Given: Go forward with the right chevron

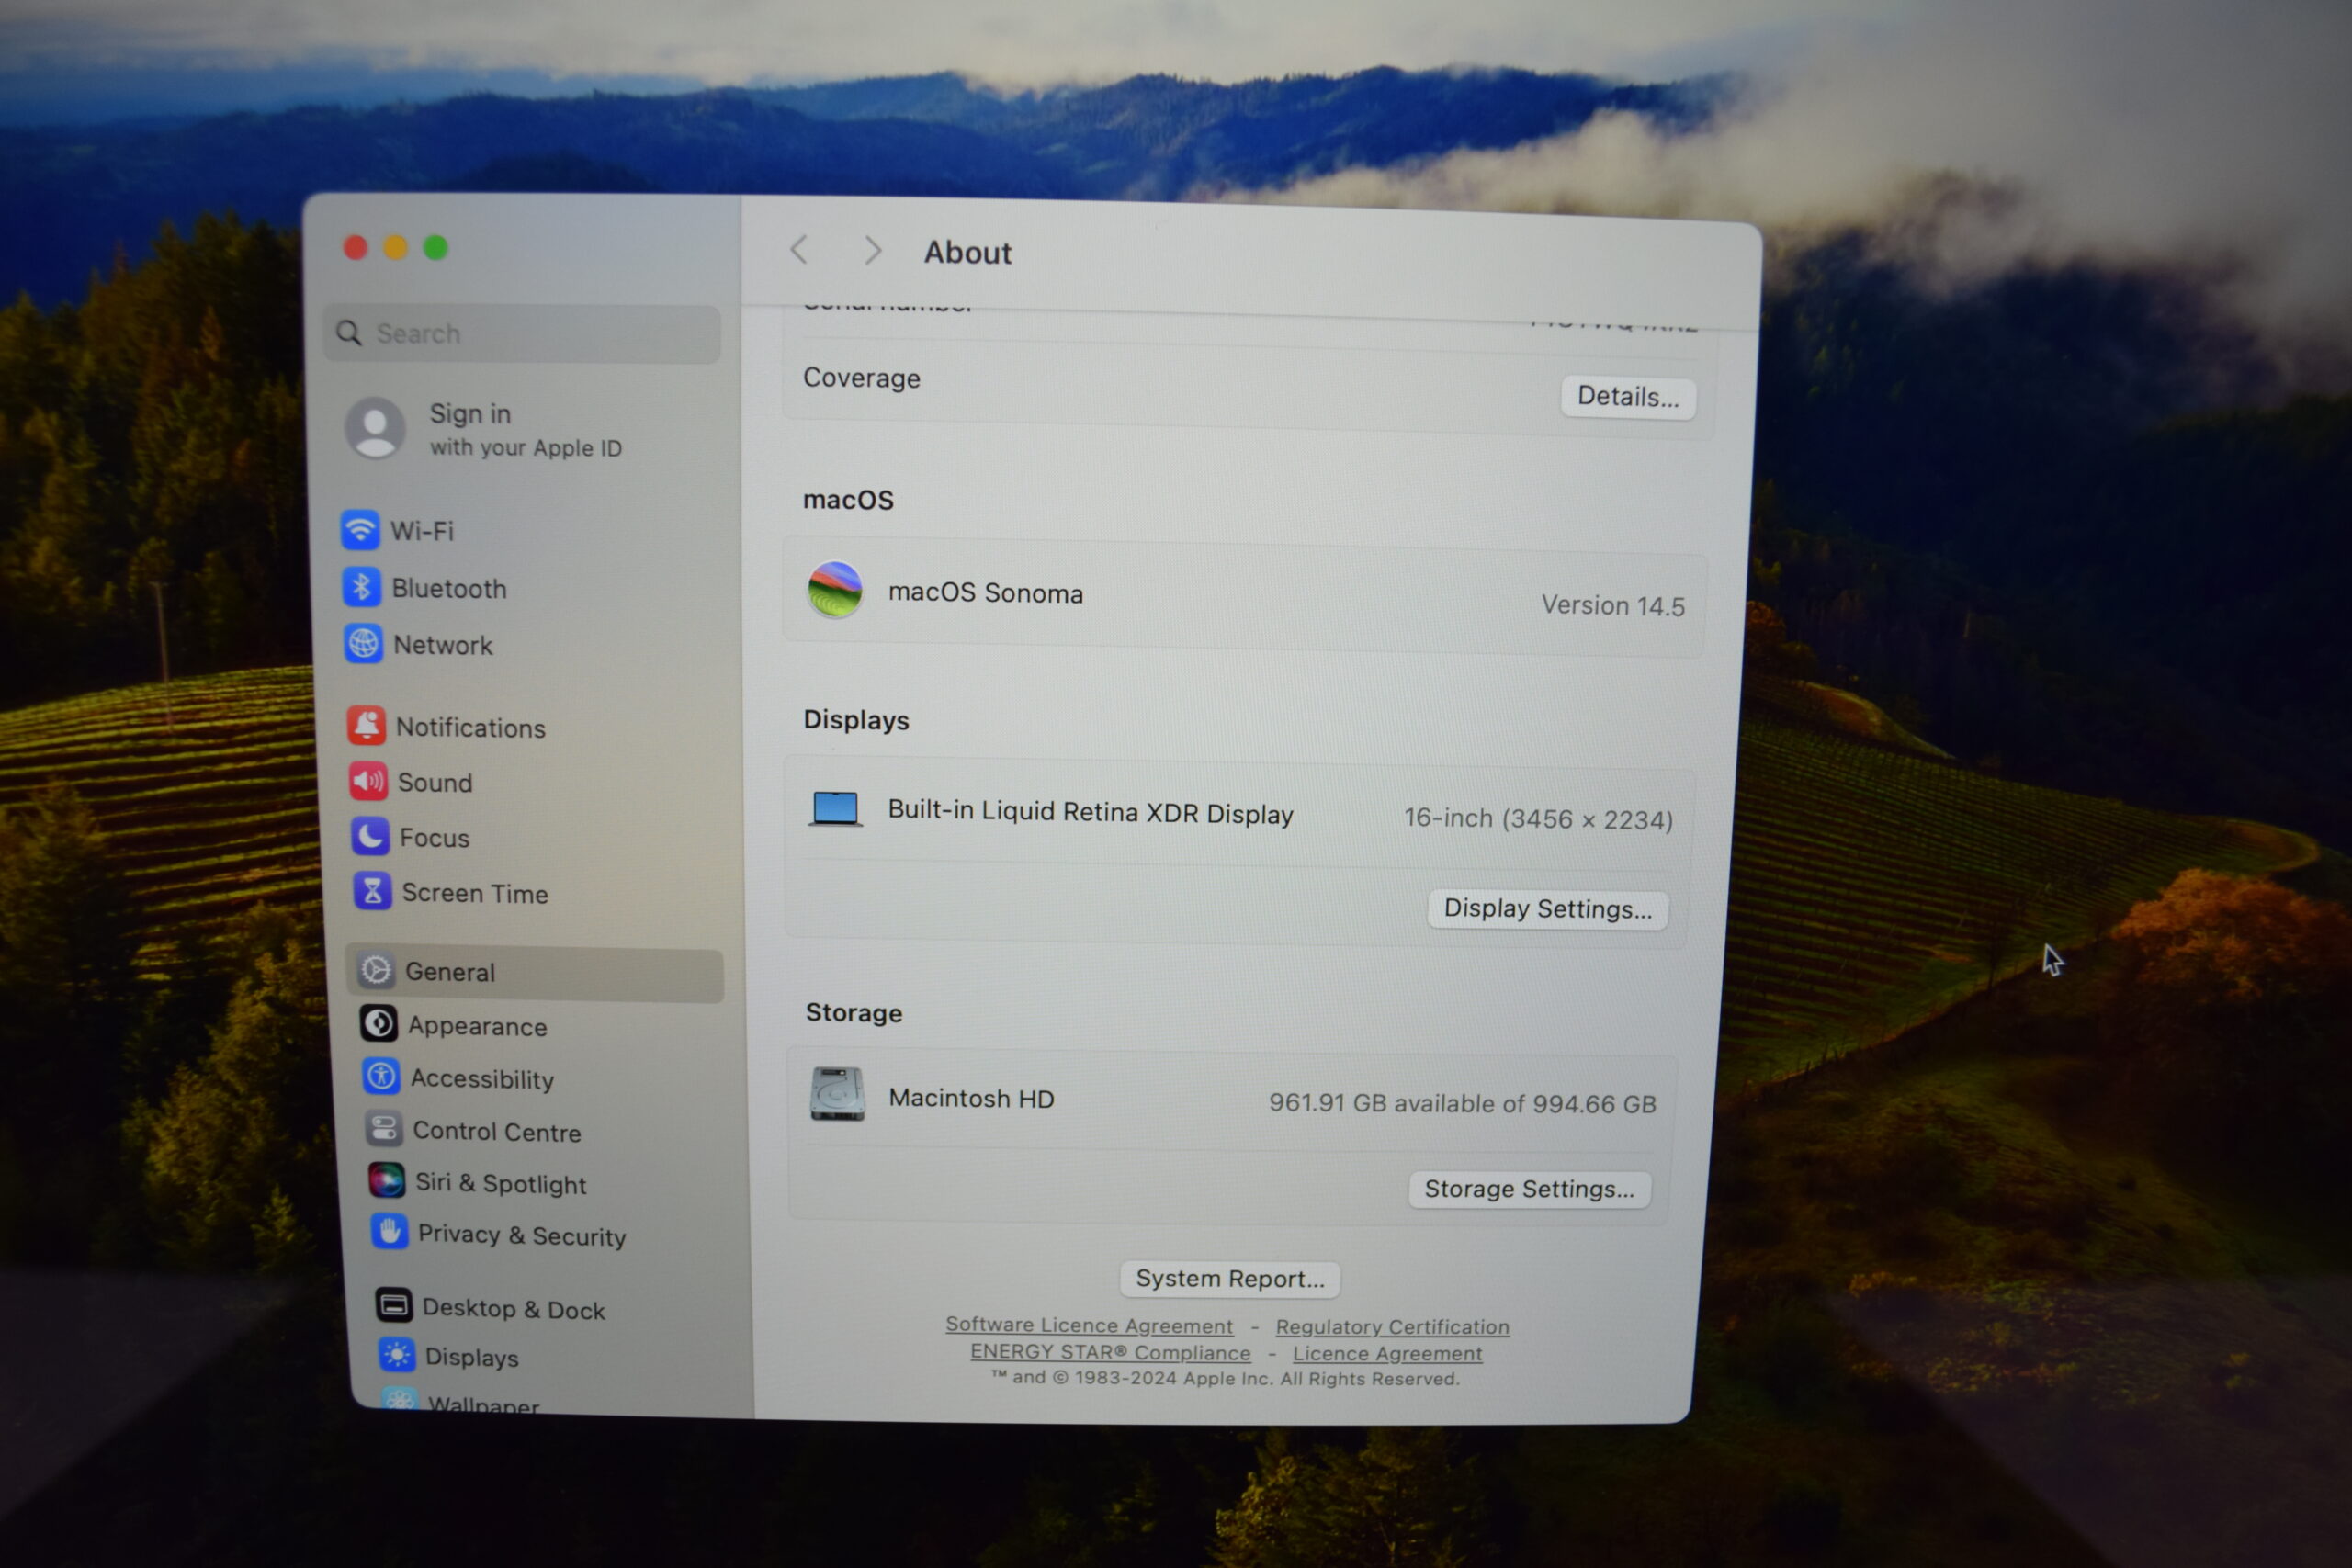Looking at the screenshot, I should point(873,250).
